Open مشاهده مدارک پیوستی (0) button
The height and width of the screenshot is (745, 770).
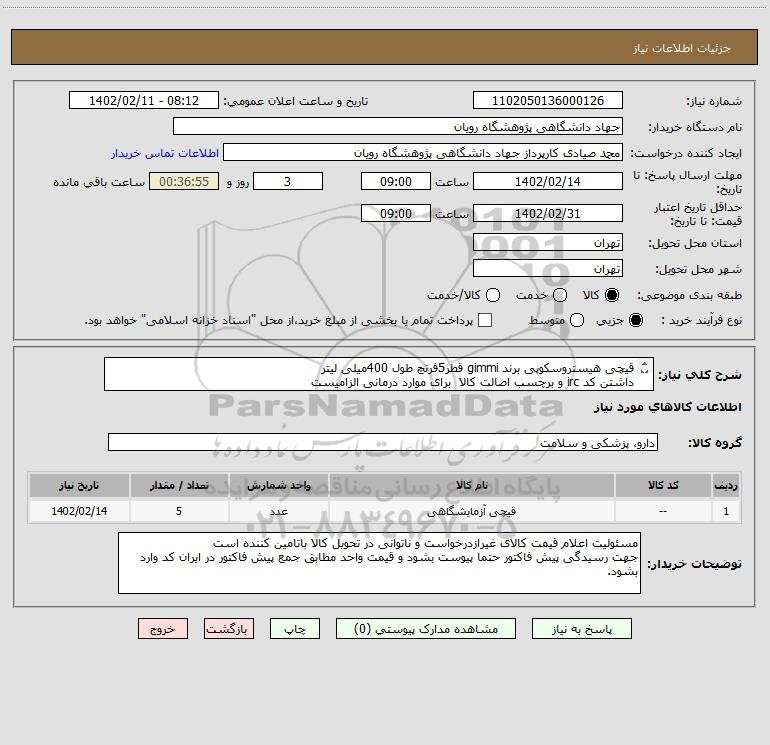coord(426,629)
